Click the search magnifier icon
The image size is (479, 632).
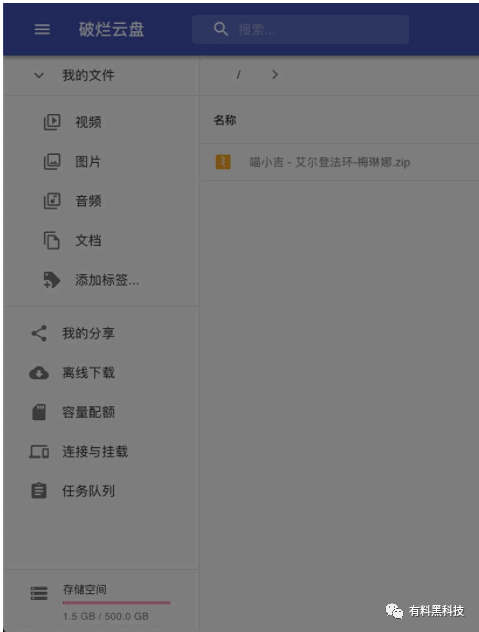[221, 29]
